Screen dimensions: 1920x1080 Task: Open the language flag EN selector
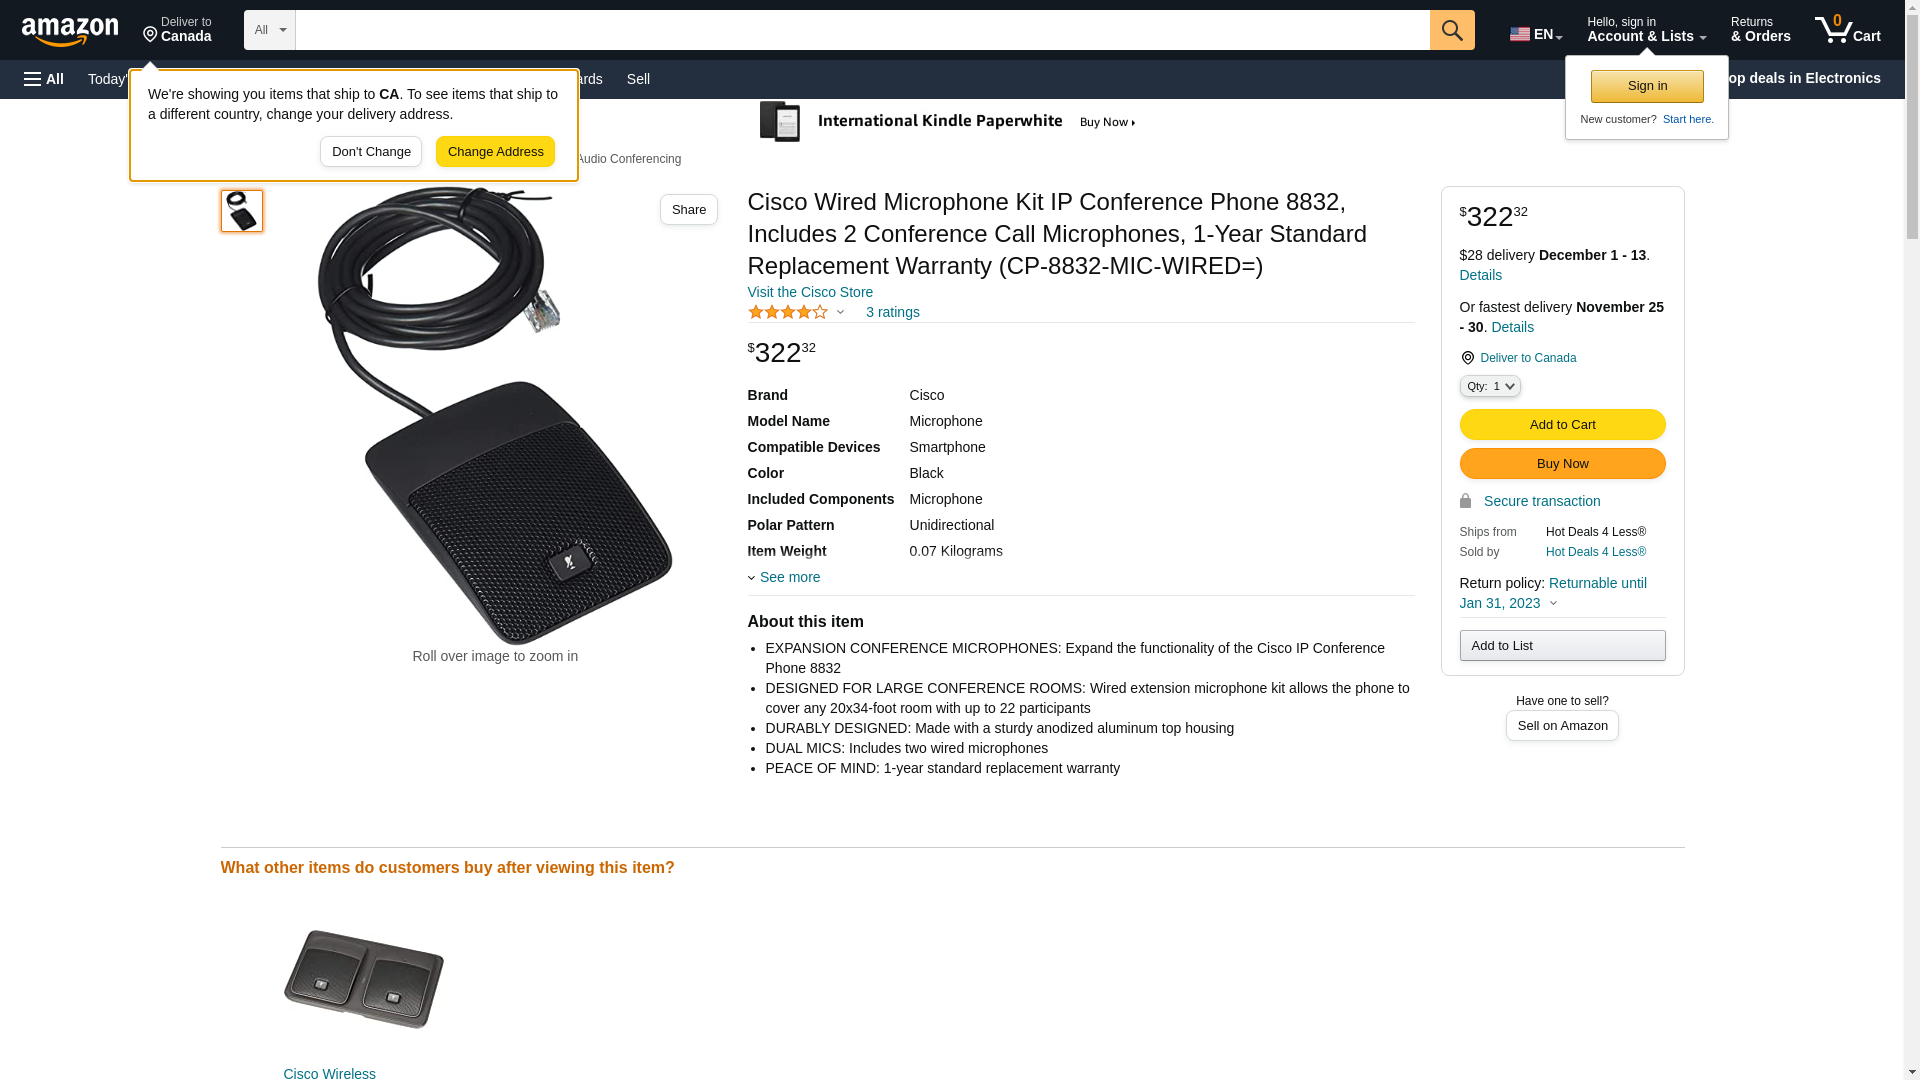click(1536, 34)
